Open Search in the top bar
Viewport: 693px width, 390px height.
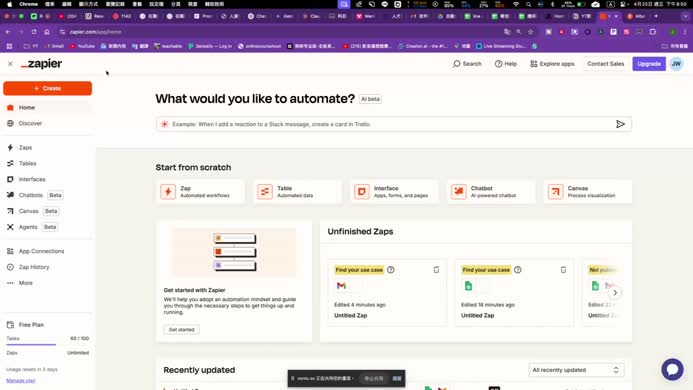click(467, 64)
